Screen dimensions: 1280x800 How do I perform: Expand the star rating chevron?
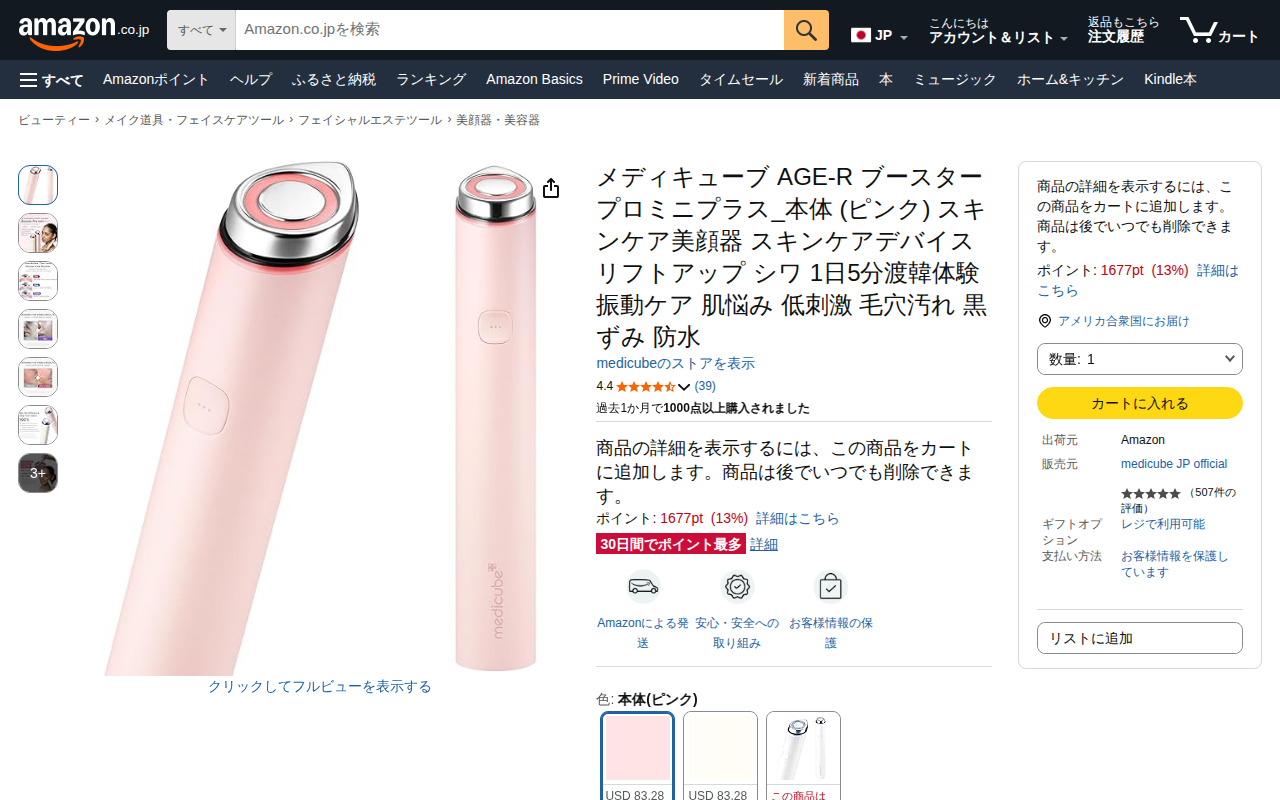pyautogui.click(x=684, y=387)
